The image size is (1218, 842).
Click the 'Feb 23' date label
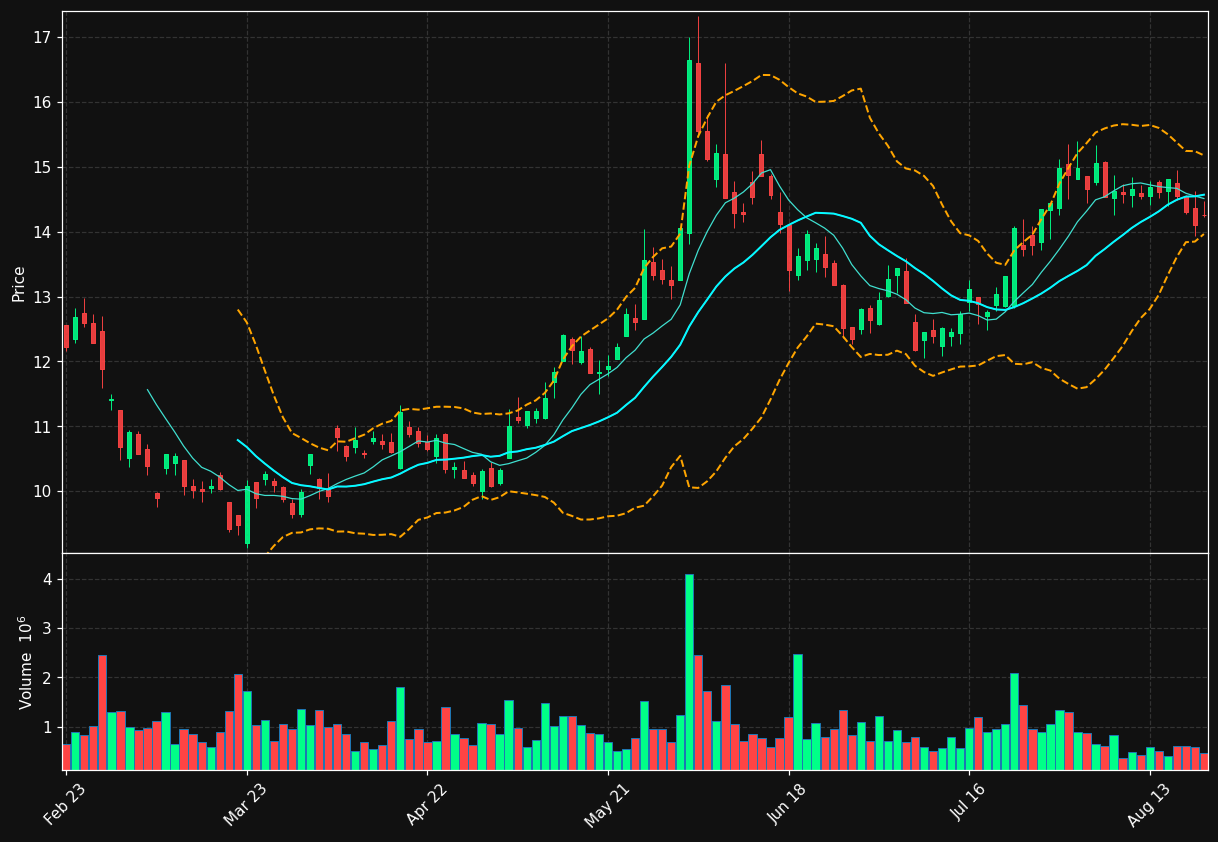(65, 802)
